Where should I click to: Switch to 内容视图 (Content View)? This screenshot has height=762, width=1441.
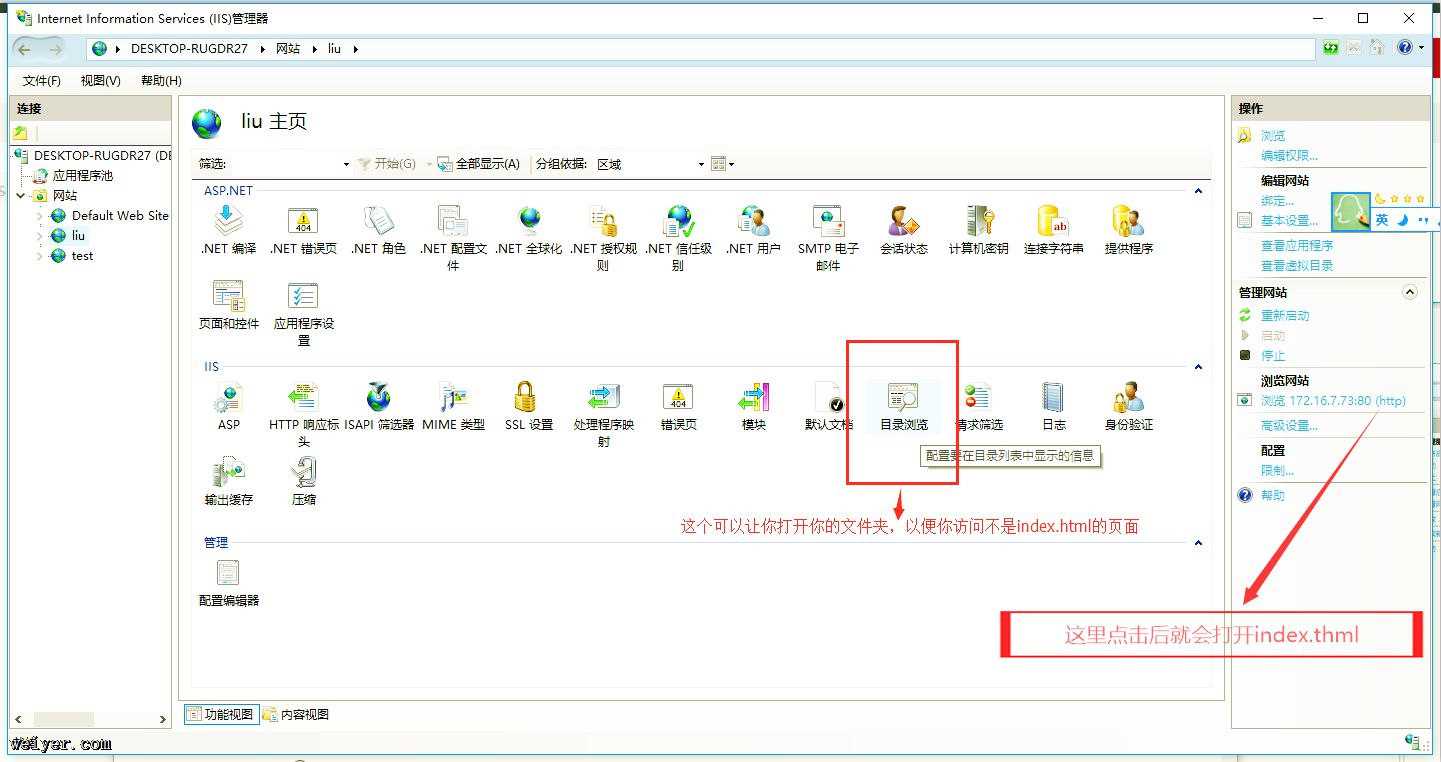(296, 714)
